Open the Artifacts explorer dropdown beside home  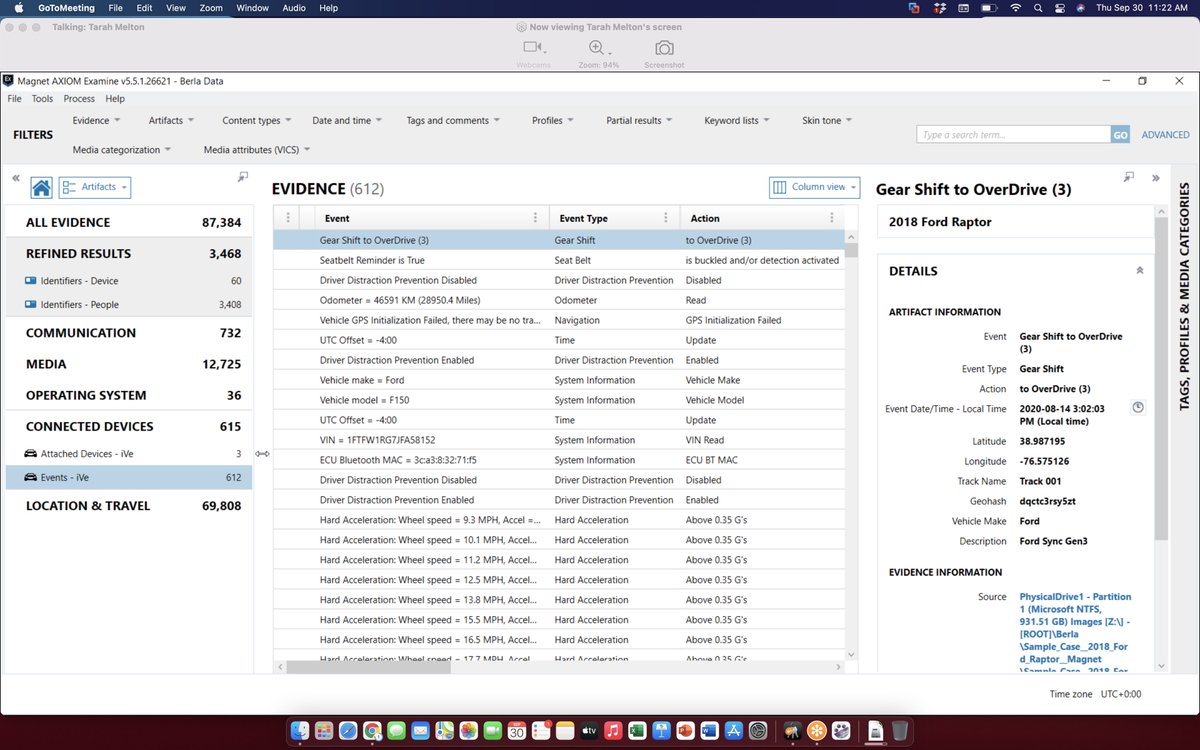click(95, 187)
